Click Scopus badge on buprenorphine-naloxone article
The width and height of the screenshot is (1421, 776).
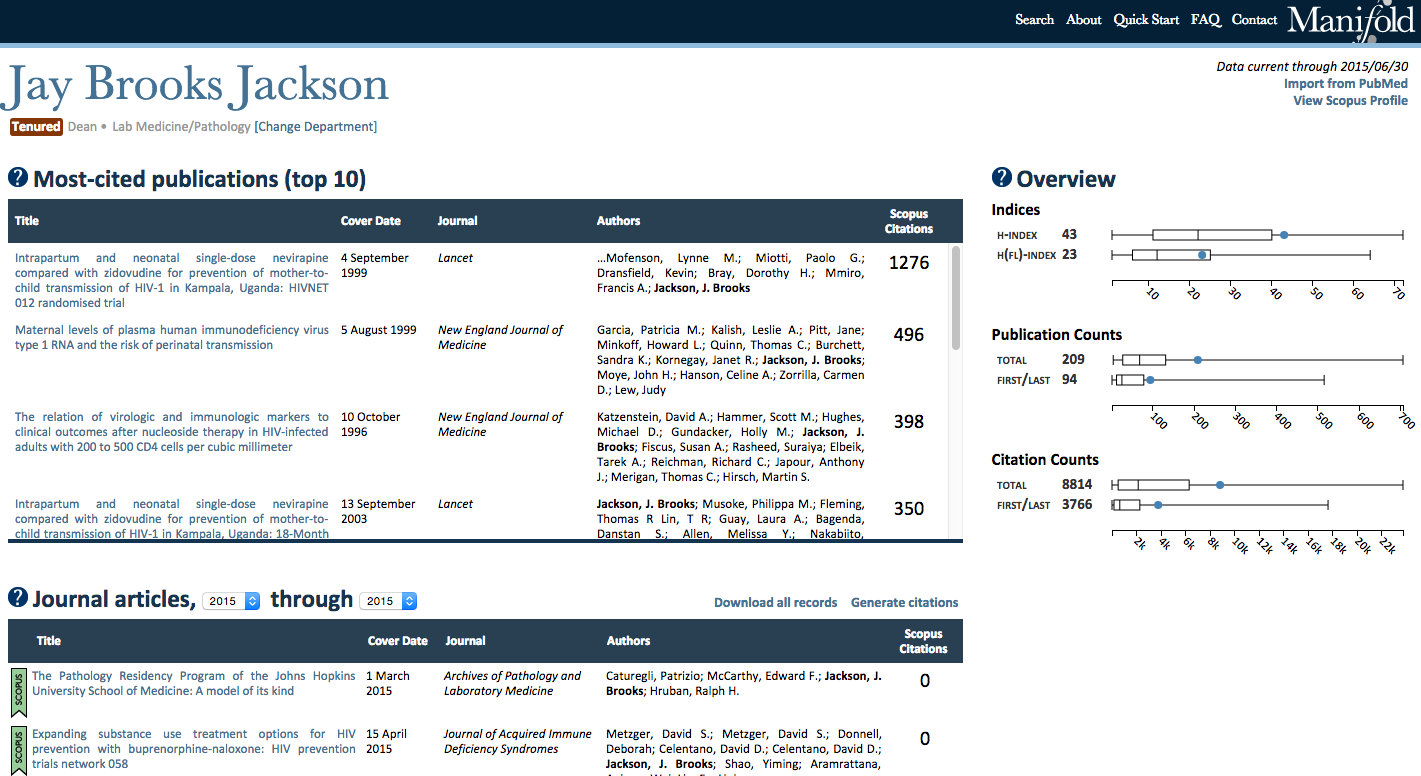(18, 750)
